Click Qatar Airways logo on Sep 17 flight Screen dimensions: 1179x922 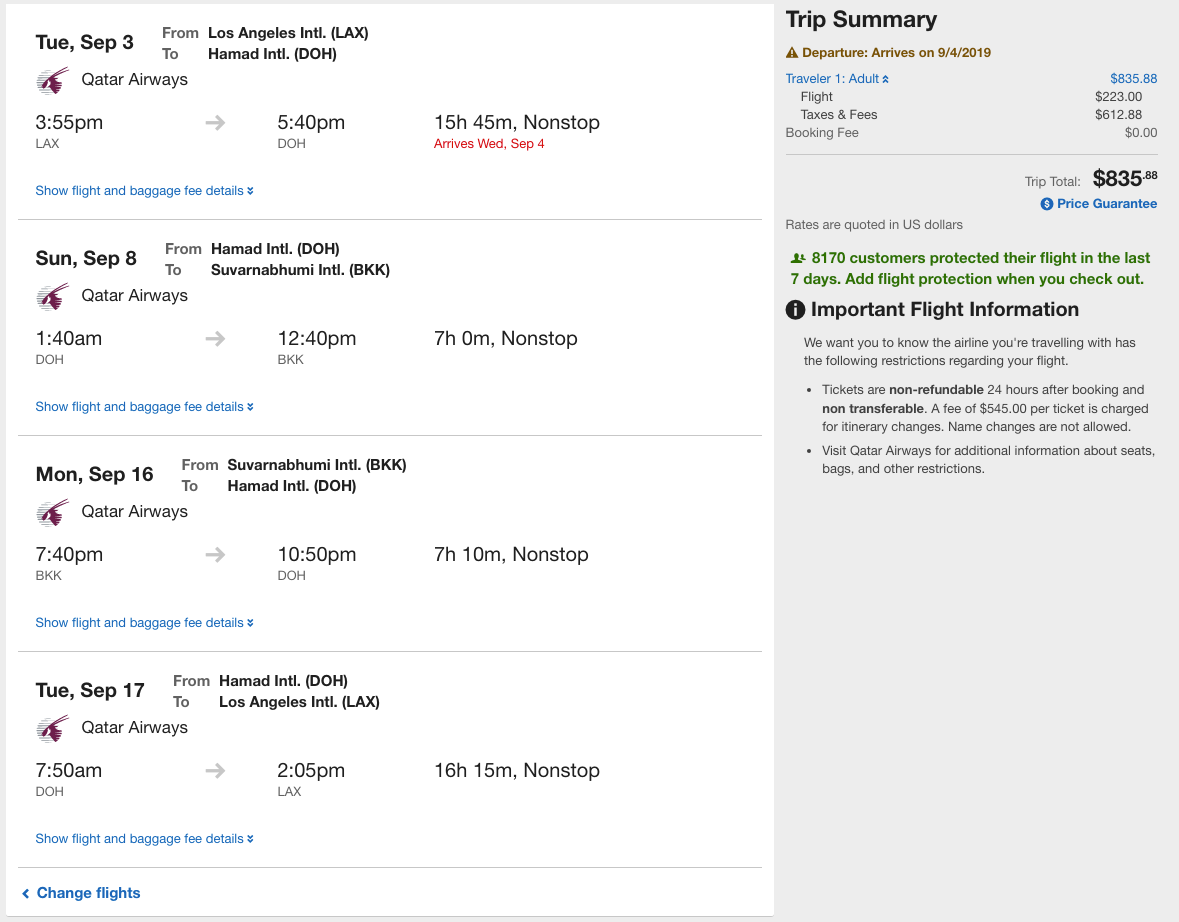pyautogui.click(x=52, y=728)
